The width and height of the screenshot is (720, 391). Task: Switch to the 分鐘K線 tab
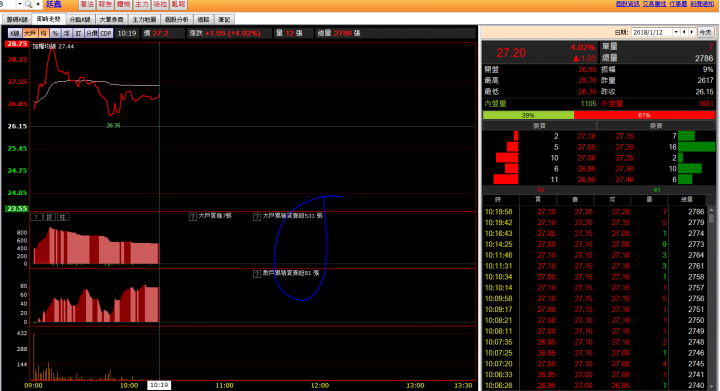(x=80, y=19)
